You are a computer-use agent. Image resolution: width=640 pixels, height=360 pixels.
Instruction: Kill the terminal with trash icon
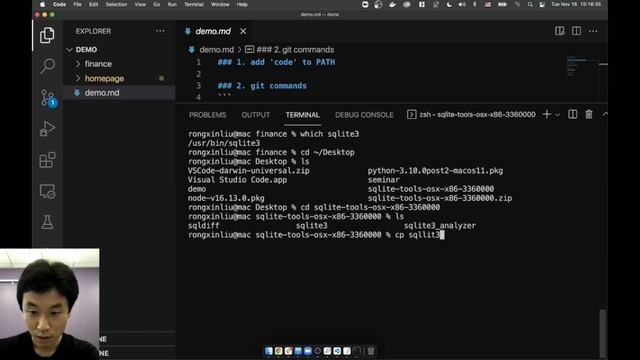(589, 115)
